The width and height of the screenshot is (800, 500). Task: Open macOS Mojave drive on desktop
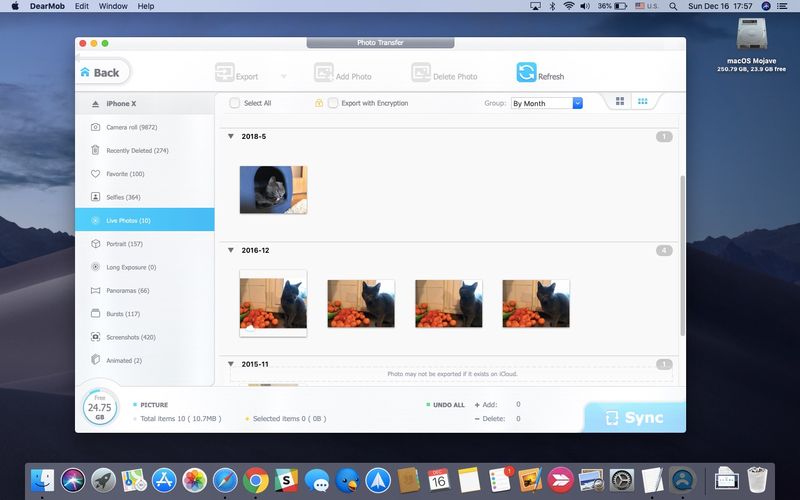coord(752,45)
